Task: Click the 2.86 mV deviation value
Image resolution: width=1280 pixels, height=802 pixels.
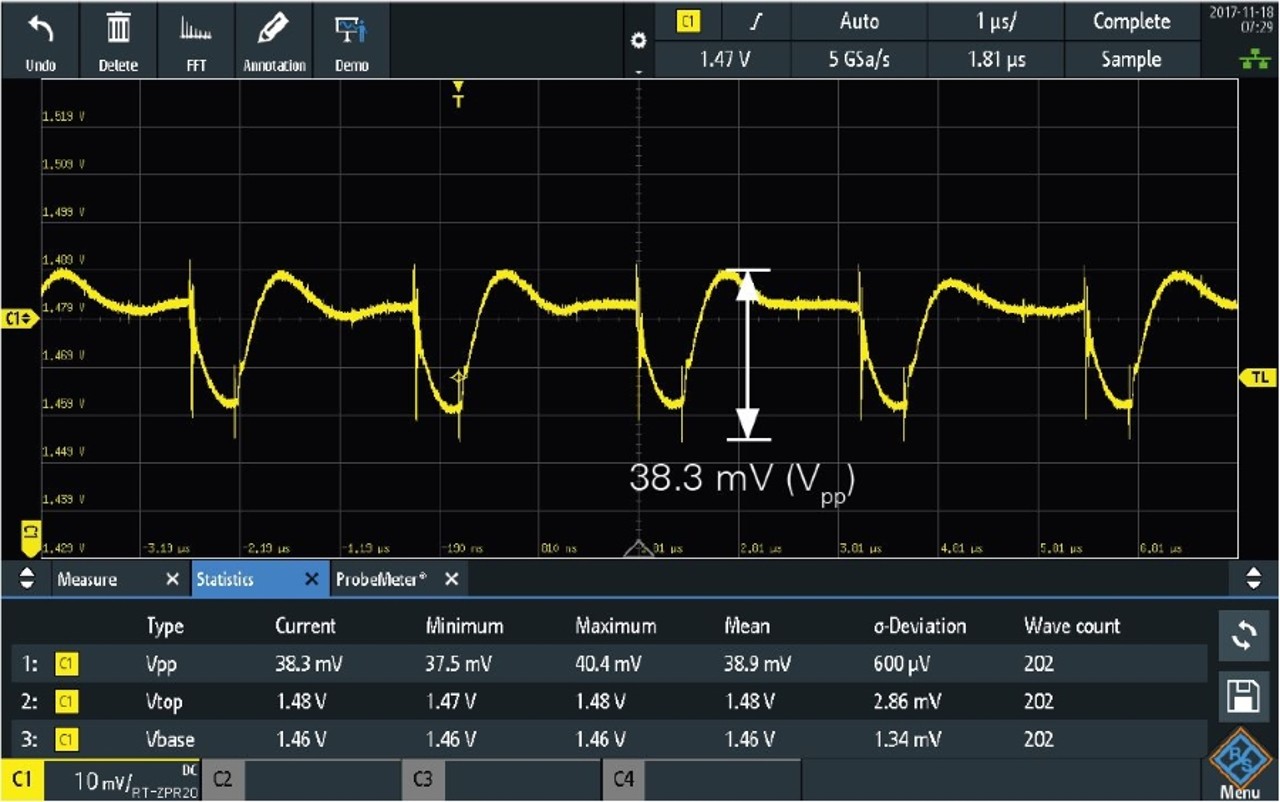Action: click(908, 702)
